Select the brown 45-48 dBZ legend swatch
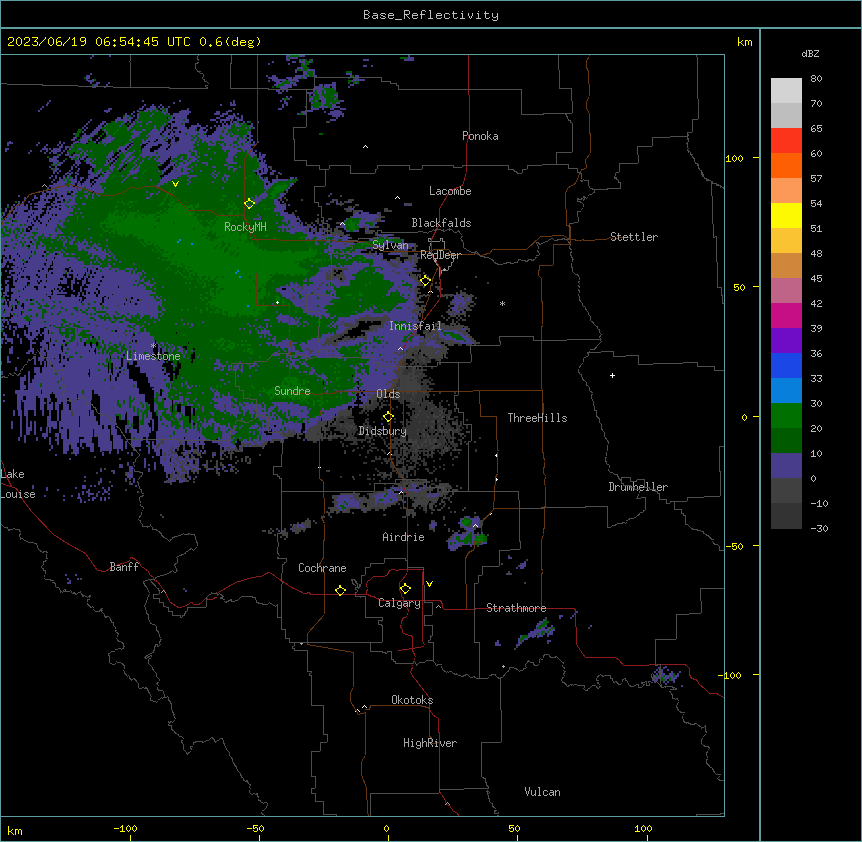 pyautogui.click(x=786, y=265)
